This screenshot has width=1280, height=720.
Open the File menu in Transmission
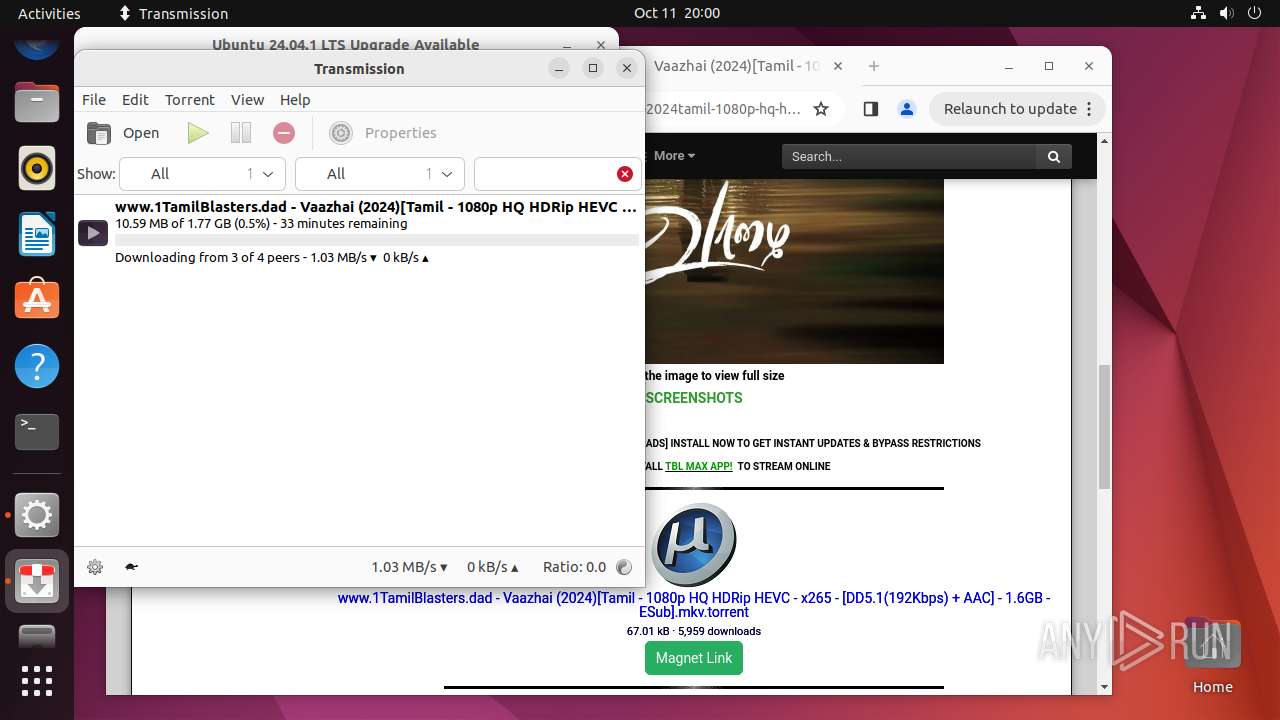(94, 100)
